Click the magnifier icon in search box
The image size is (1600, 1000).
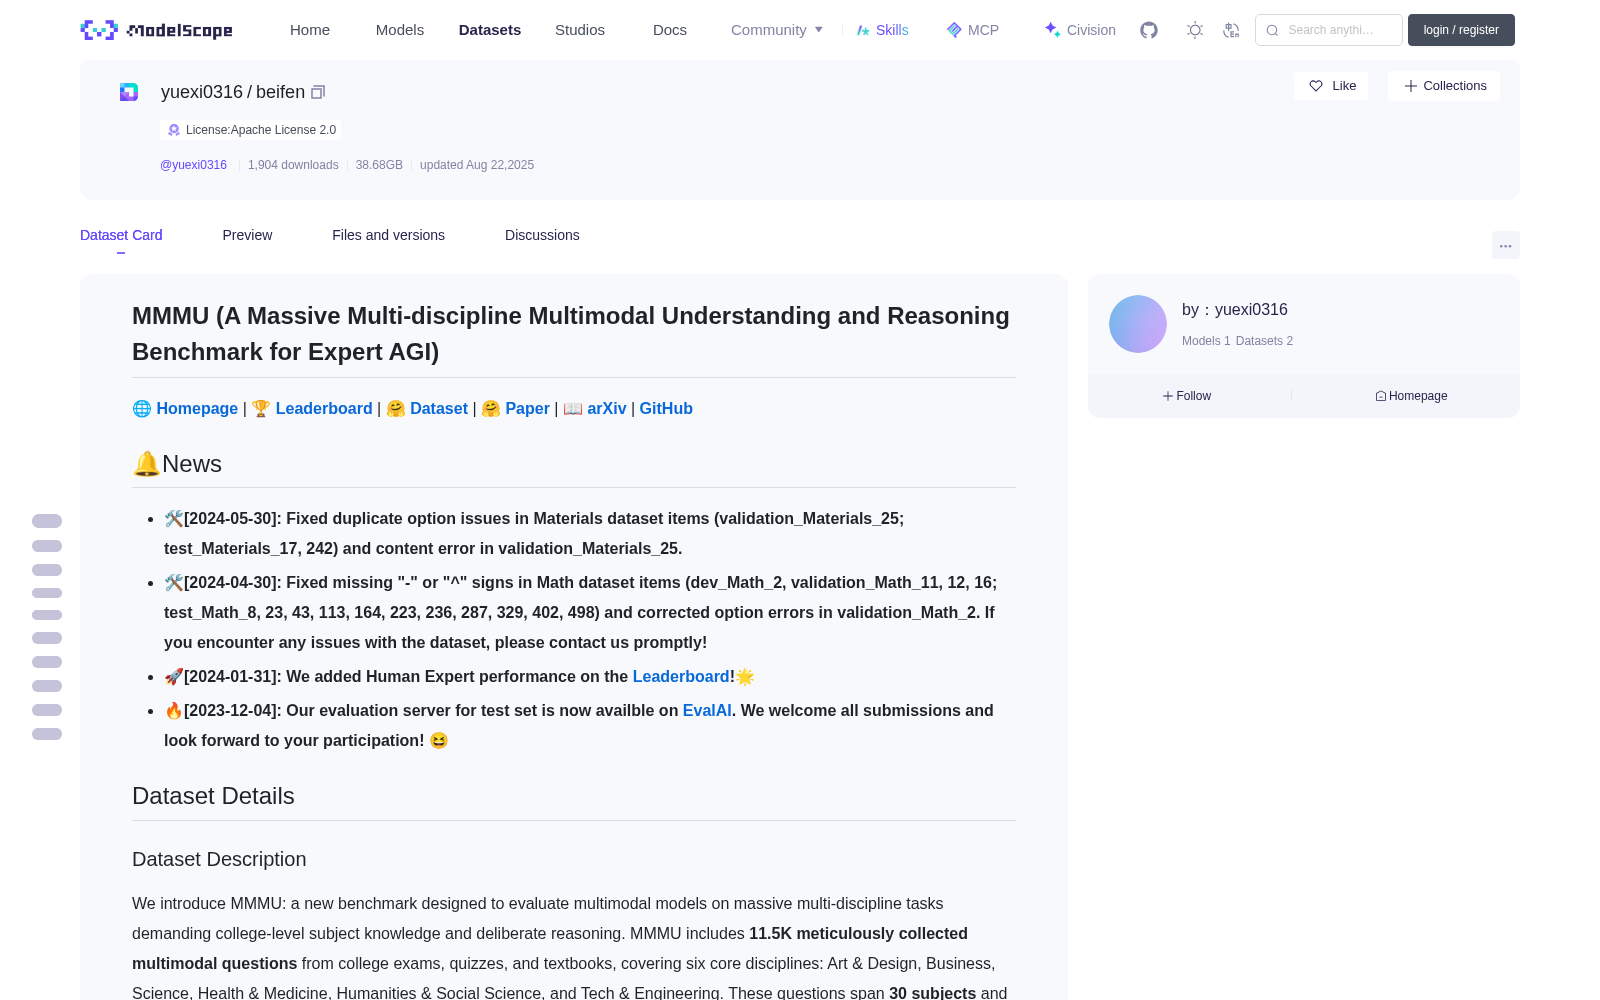[1272, 30]
